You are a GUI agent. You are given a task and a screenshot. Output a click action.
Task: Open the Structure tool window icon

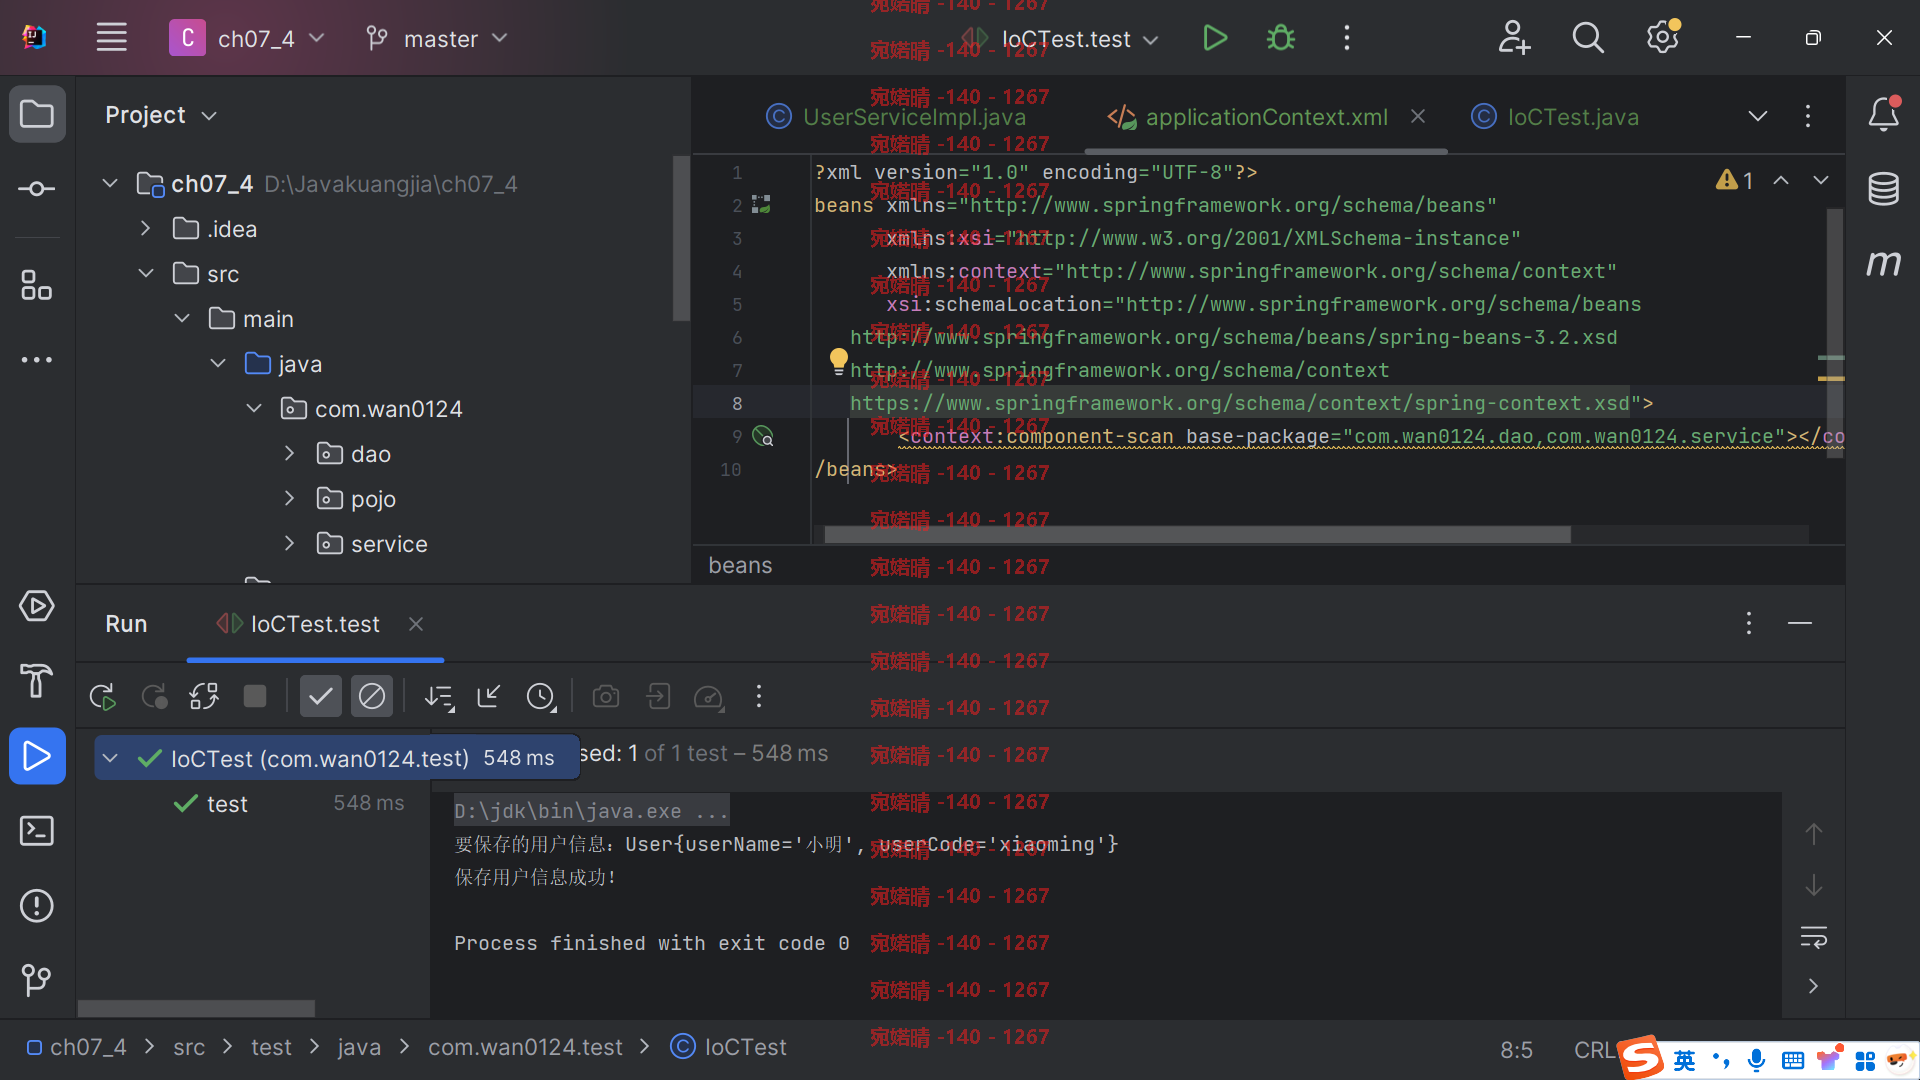pyautogui.click(x=37, y=285)
